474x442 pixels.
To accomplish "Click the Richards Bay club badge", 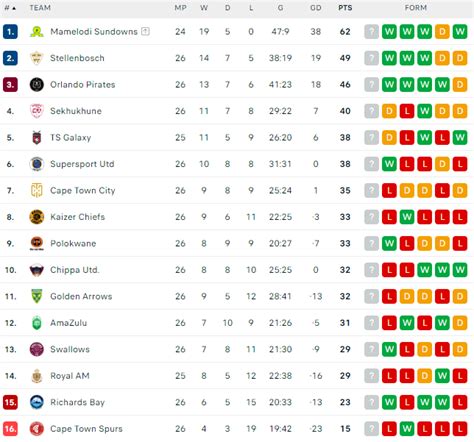I will click(37, 402).
